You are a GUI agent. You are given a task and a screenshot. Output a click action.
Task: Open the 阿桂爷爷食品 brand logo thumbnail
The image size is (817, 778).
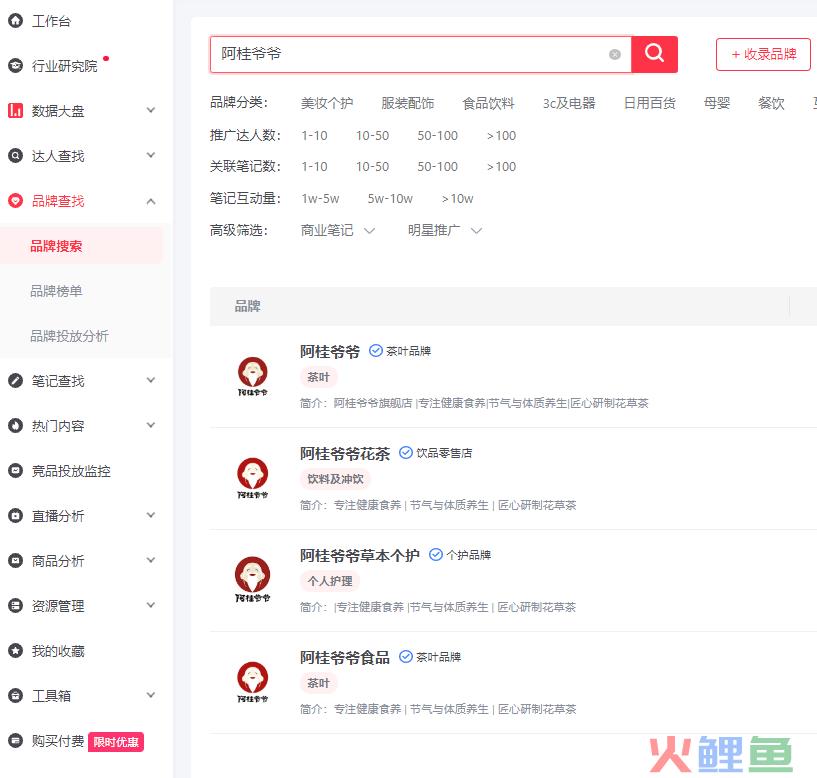(x=253, y=682)
